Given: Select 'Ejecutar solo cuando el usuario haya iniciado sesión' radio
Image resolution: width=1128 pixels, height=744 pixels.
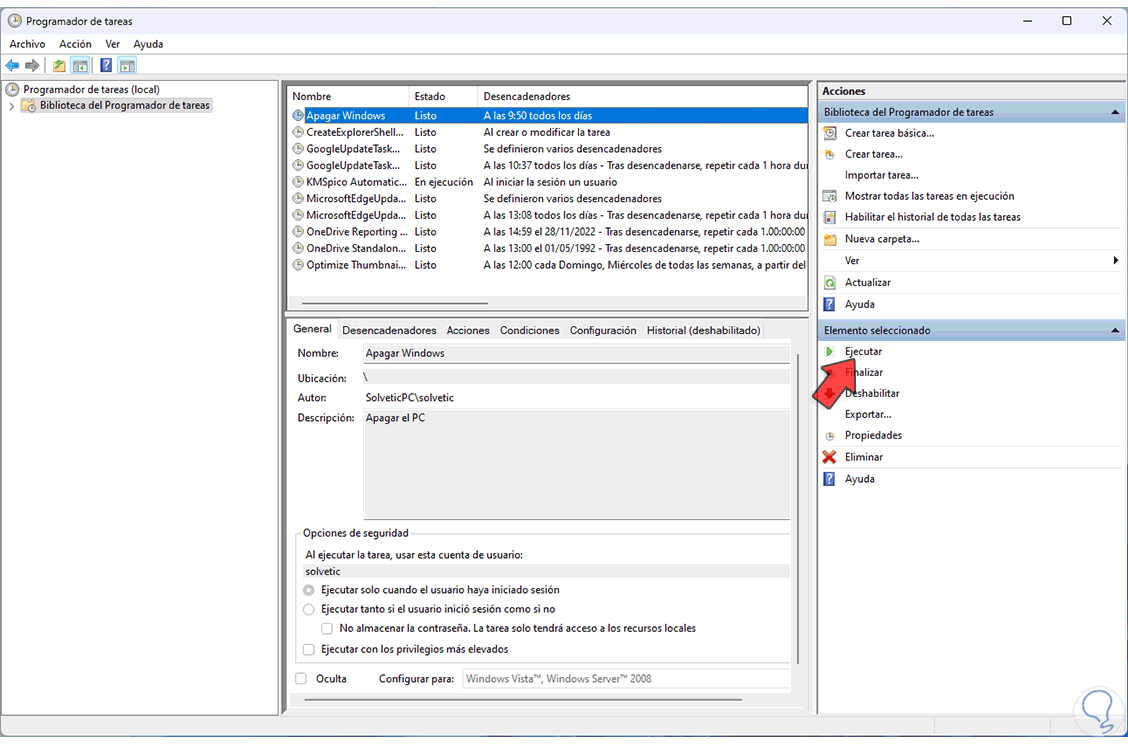Looking at the screenshot, I should point(309,590).
